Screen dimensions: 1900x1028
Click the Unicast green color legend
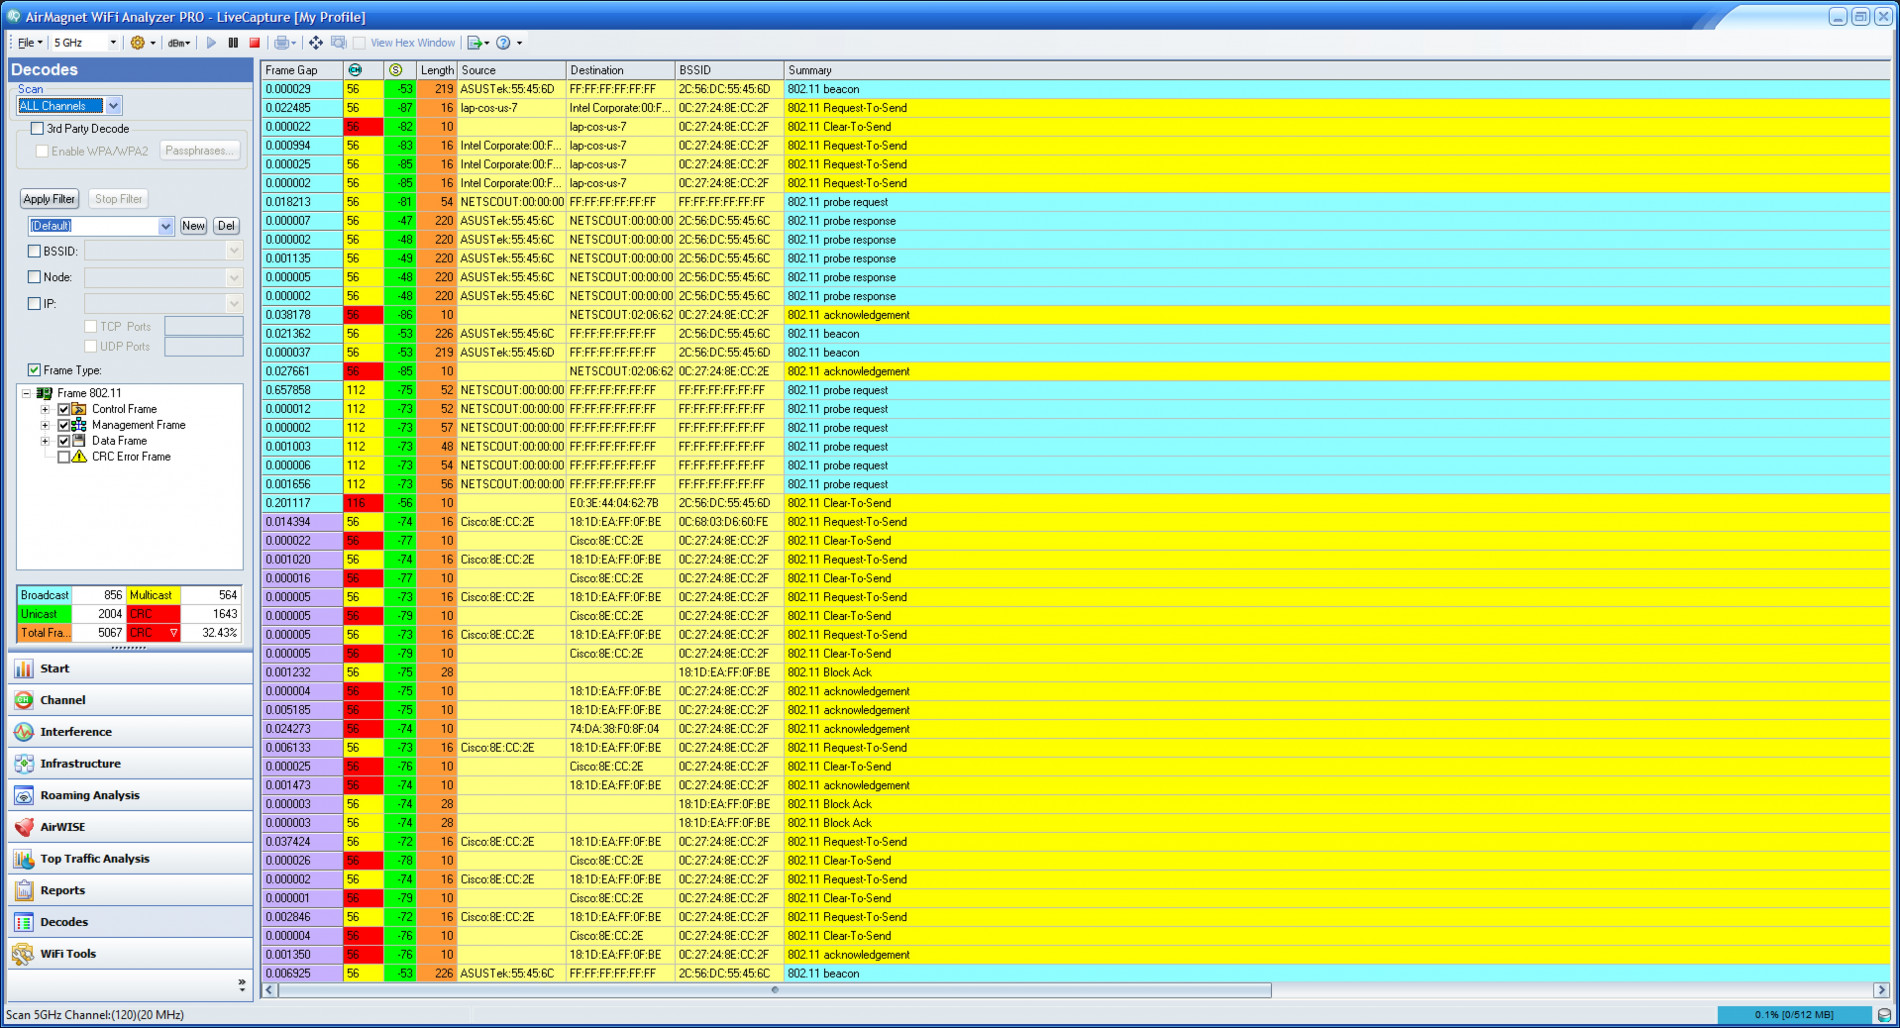tap(45, 615)
